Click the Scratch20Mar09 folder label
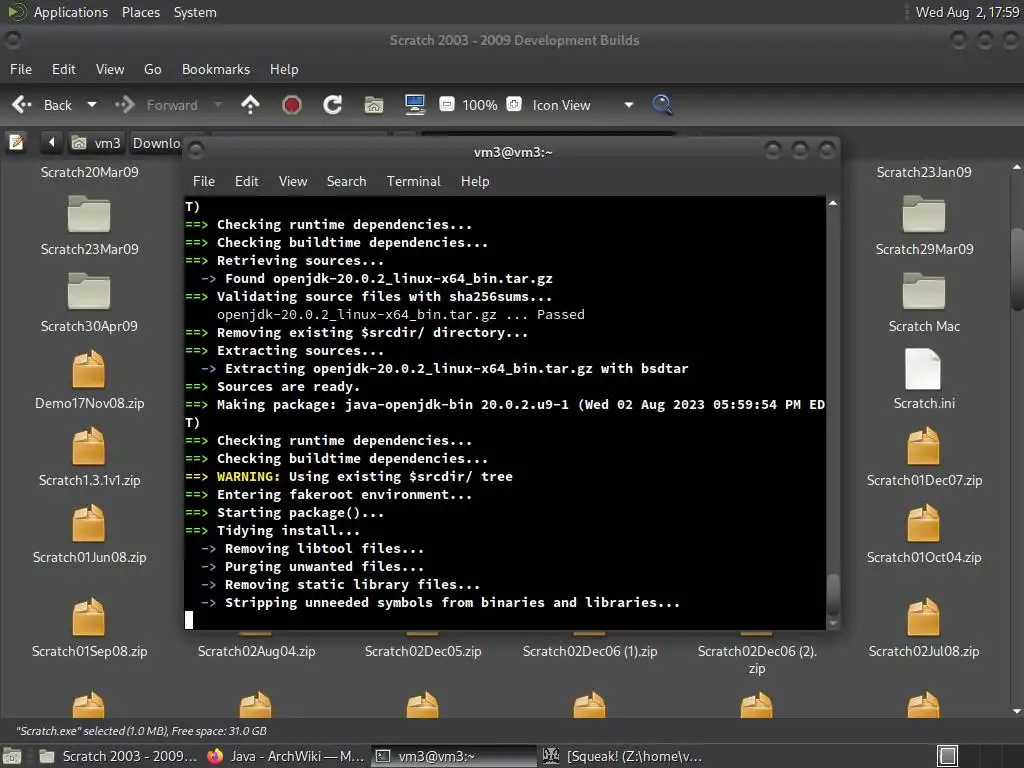 point(89,172)
